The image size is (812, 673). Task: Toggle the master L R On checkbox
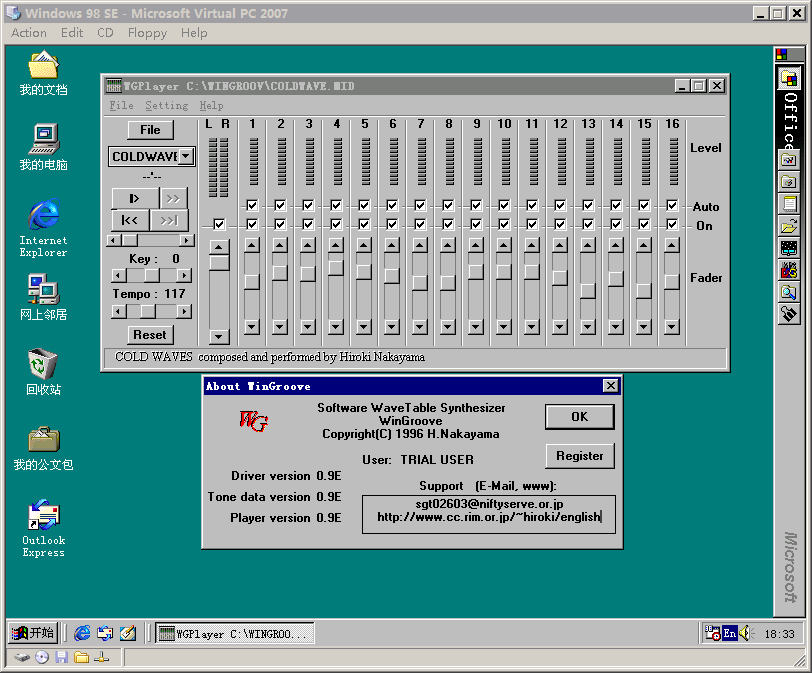219,224
